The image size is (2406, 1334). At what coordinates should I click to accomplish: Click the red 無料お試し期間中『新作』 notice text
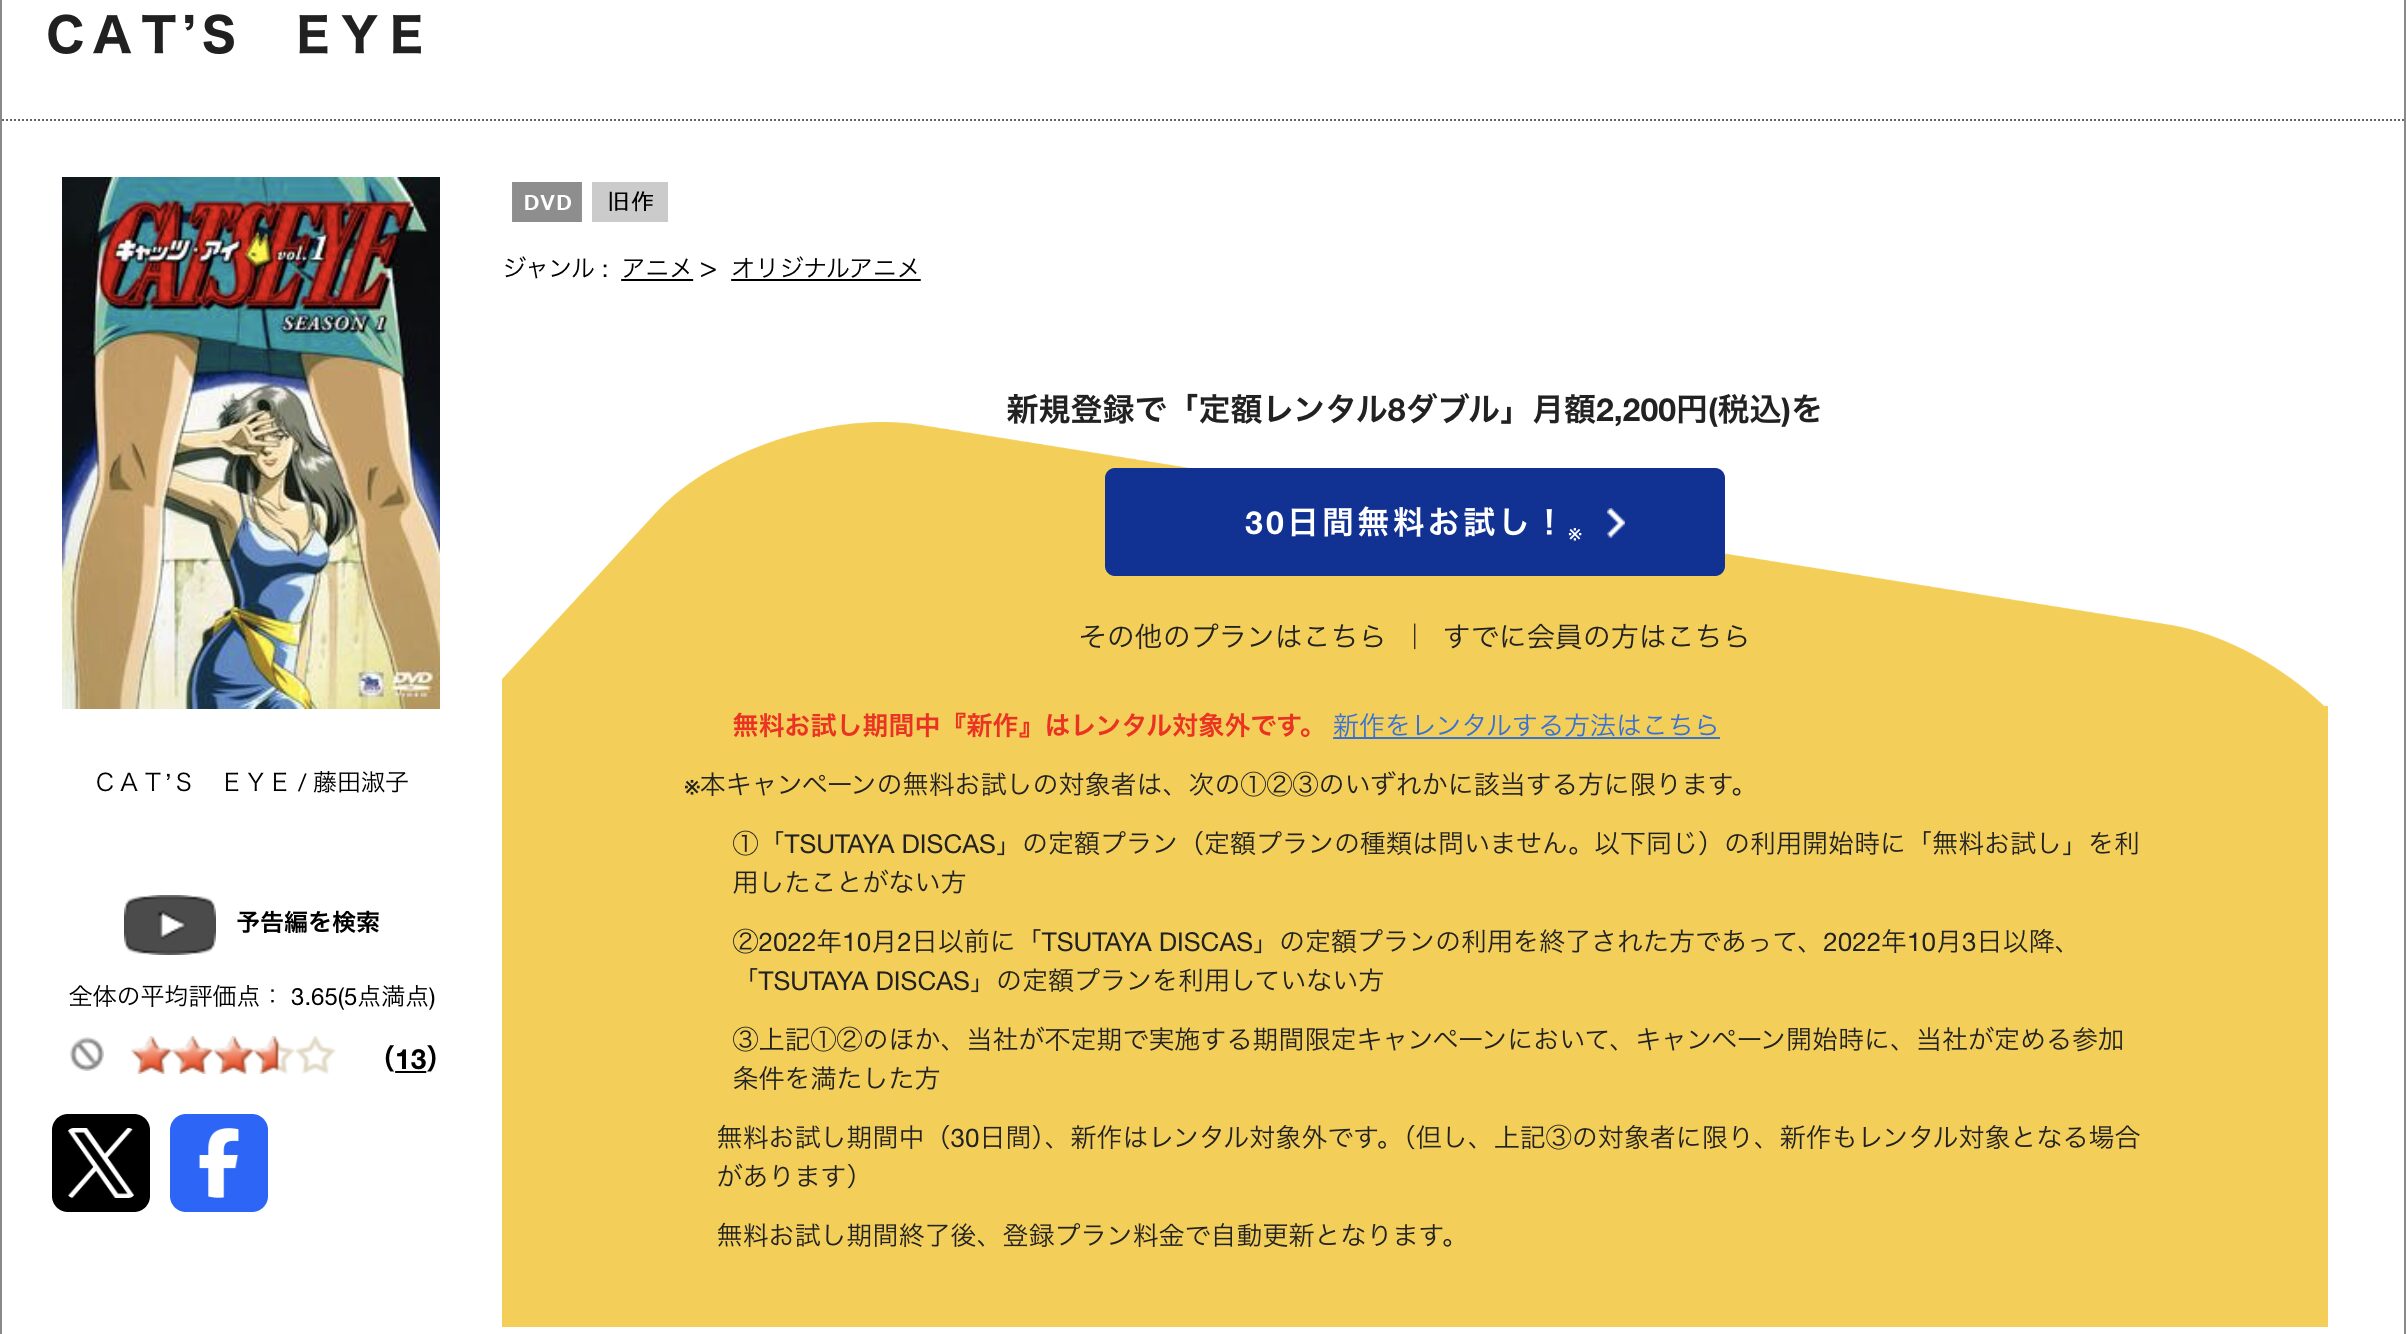[1026, 725]
